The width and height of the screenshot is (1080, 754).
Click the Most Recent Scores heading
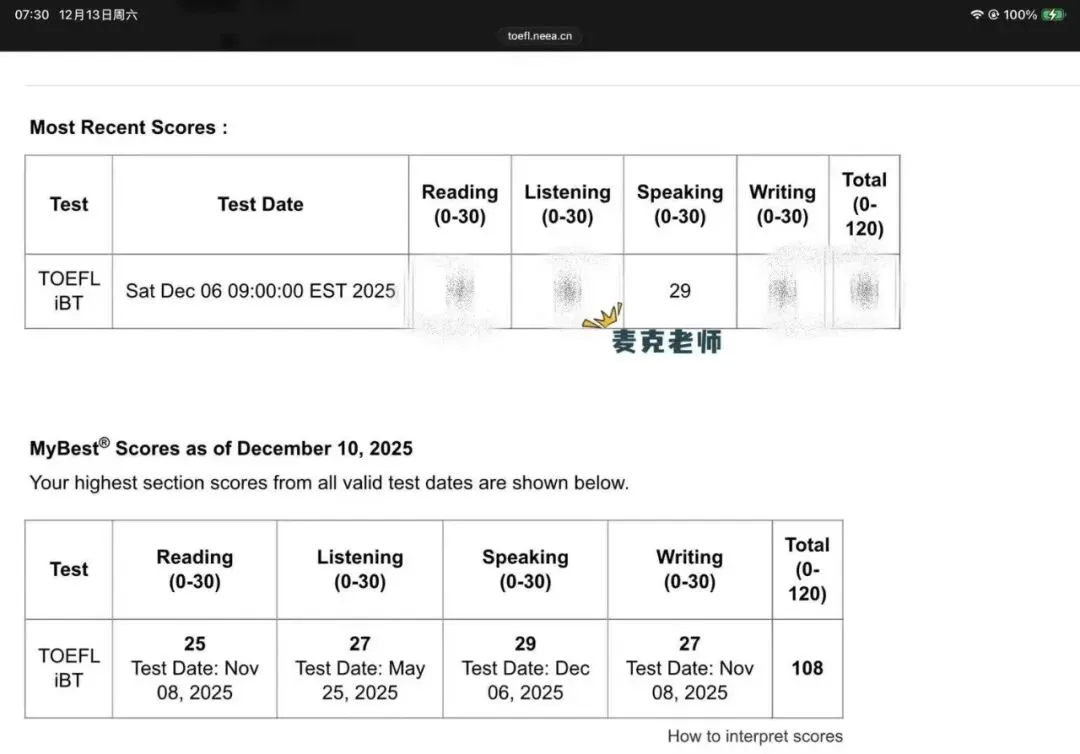[x=128, y=127]
